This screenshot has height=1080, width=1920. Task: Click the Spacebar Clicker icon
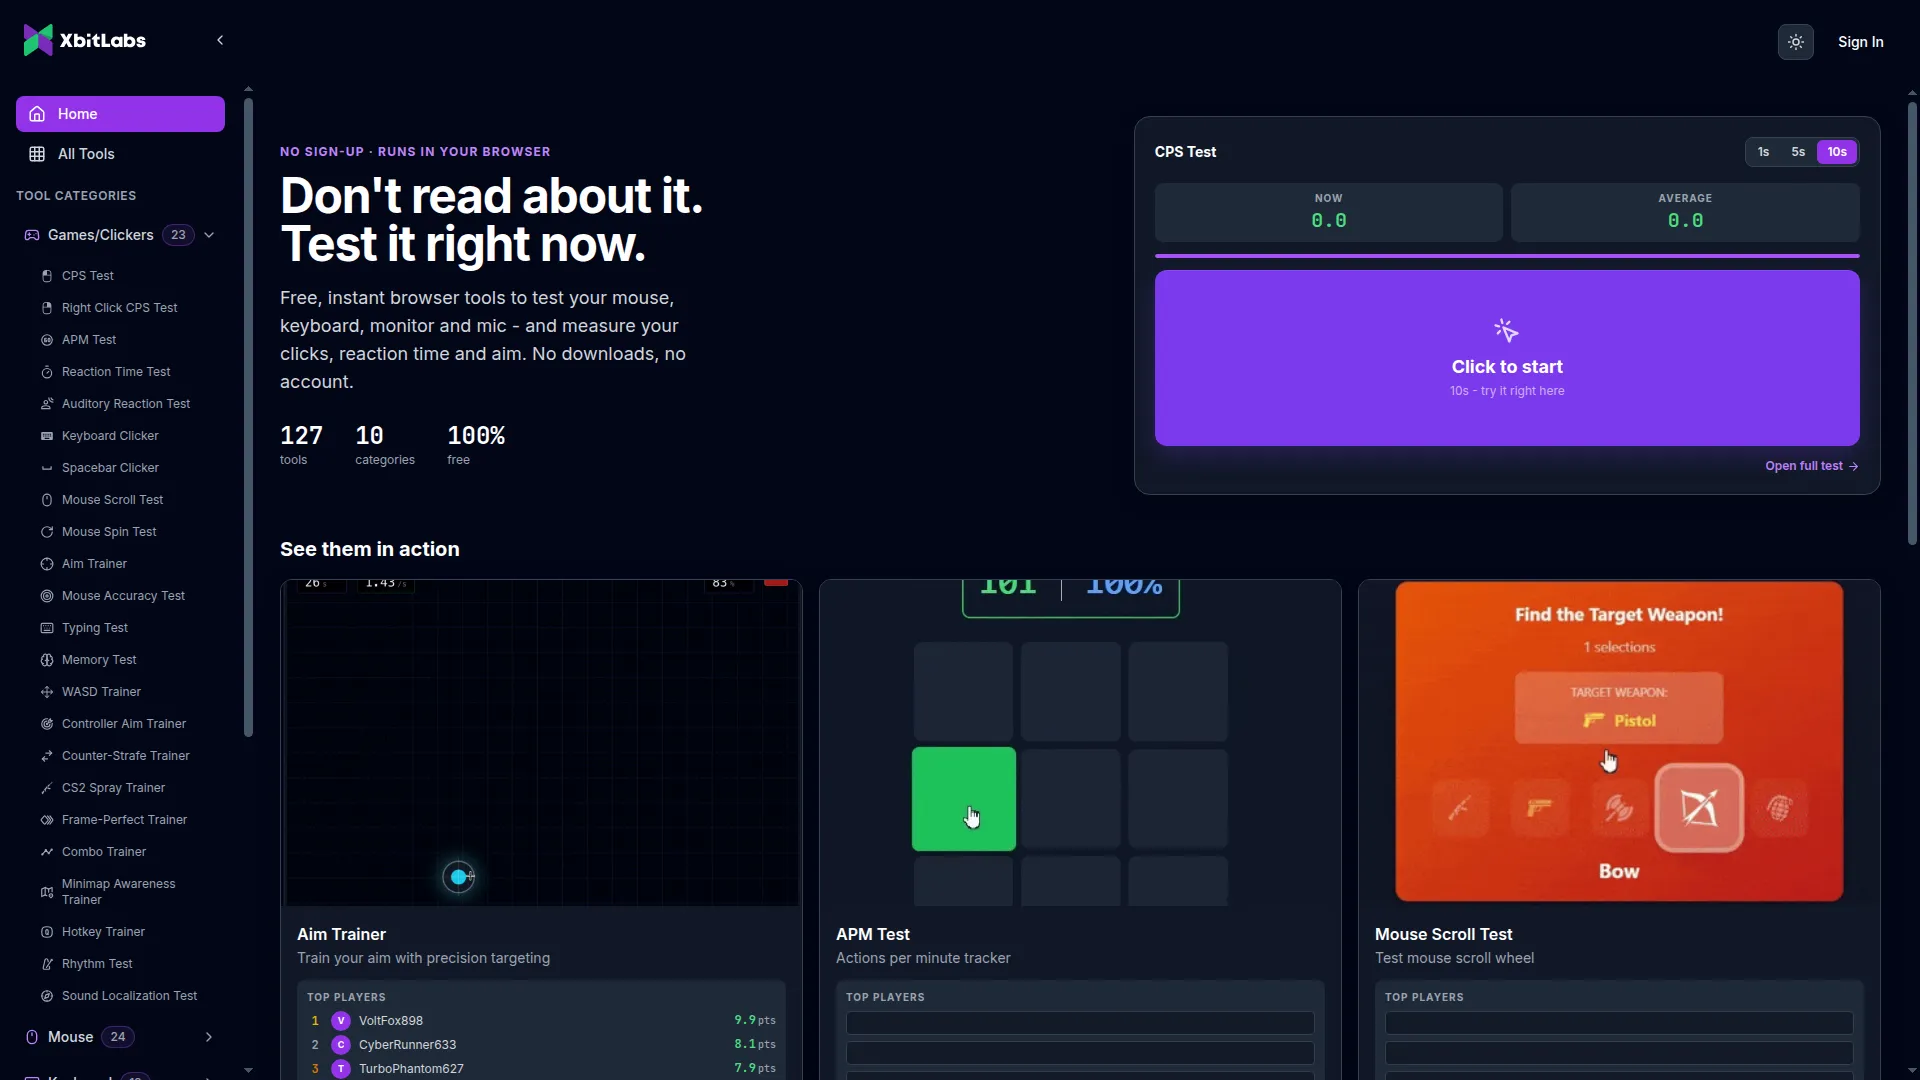click(x=46, y=468)
